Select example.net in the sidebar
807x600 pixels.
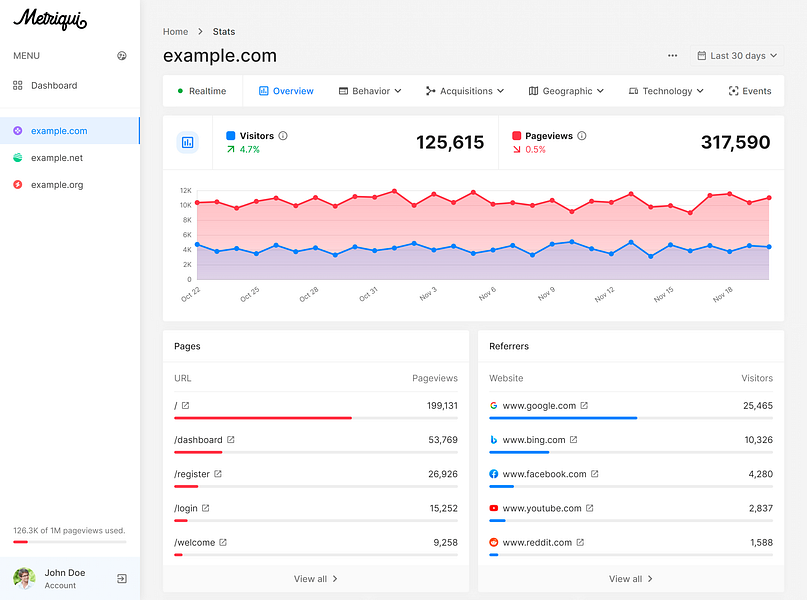click(56, 158)
